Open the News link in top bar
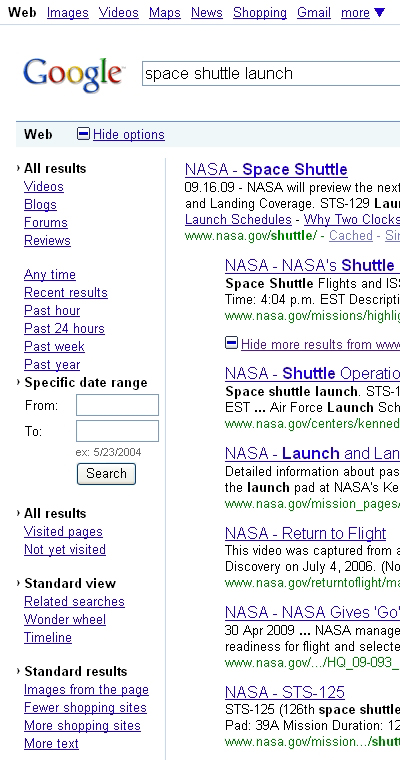The image size is (400, 760). [x=207, y=13]
